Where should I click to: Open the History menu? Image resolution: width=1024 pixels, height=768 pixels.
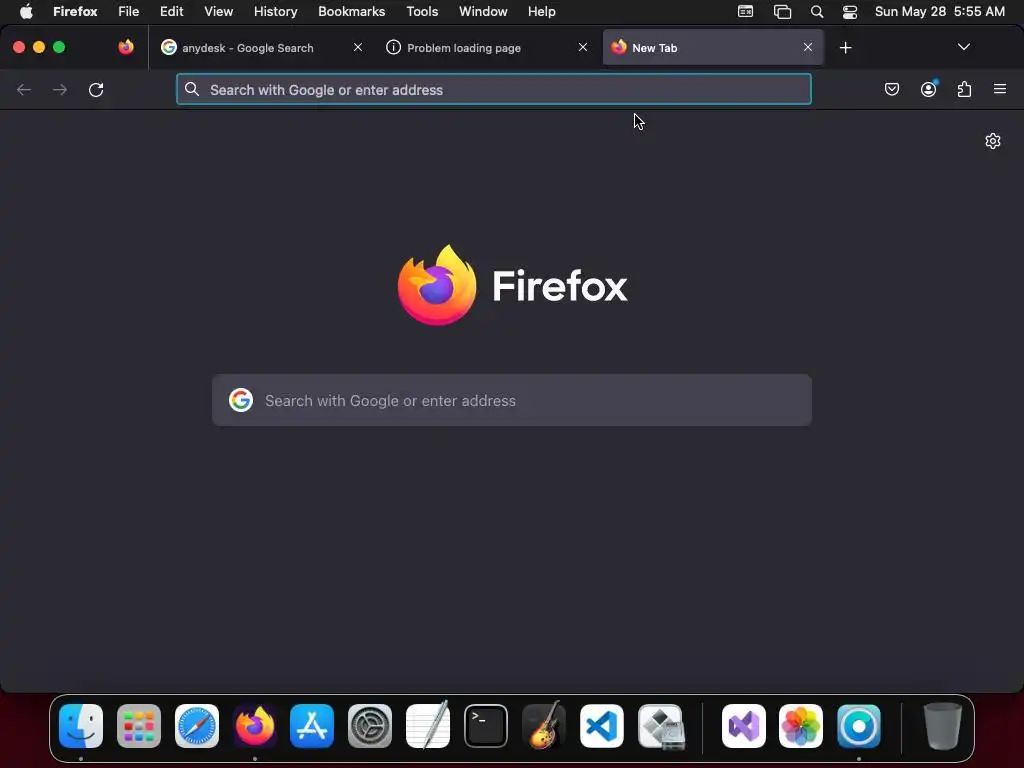tap(276, 12)
